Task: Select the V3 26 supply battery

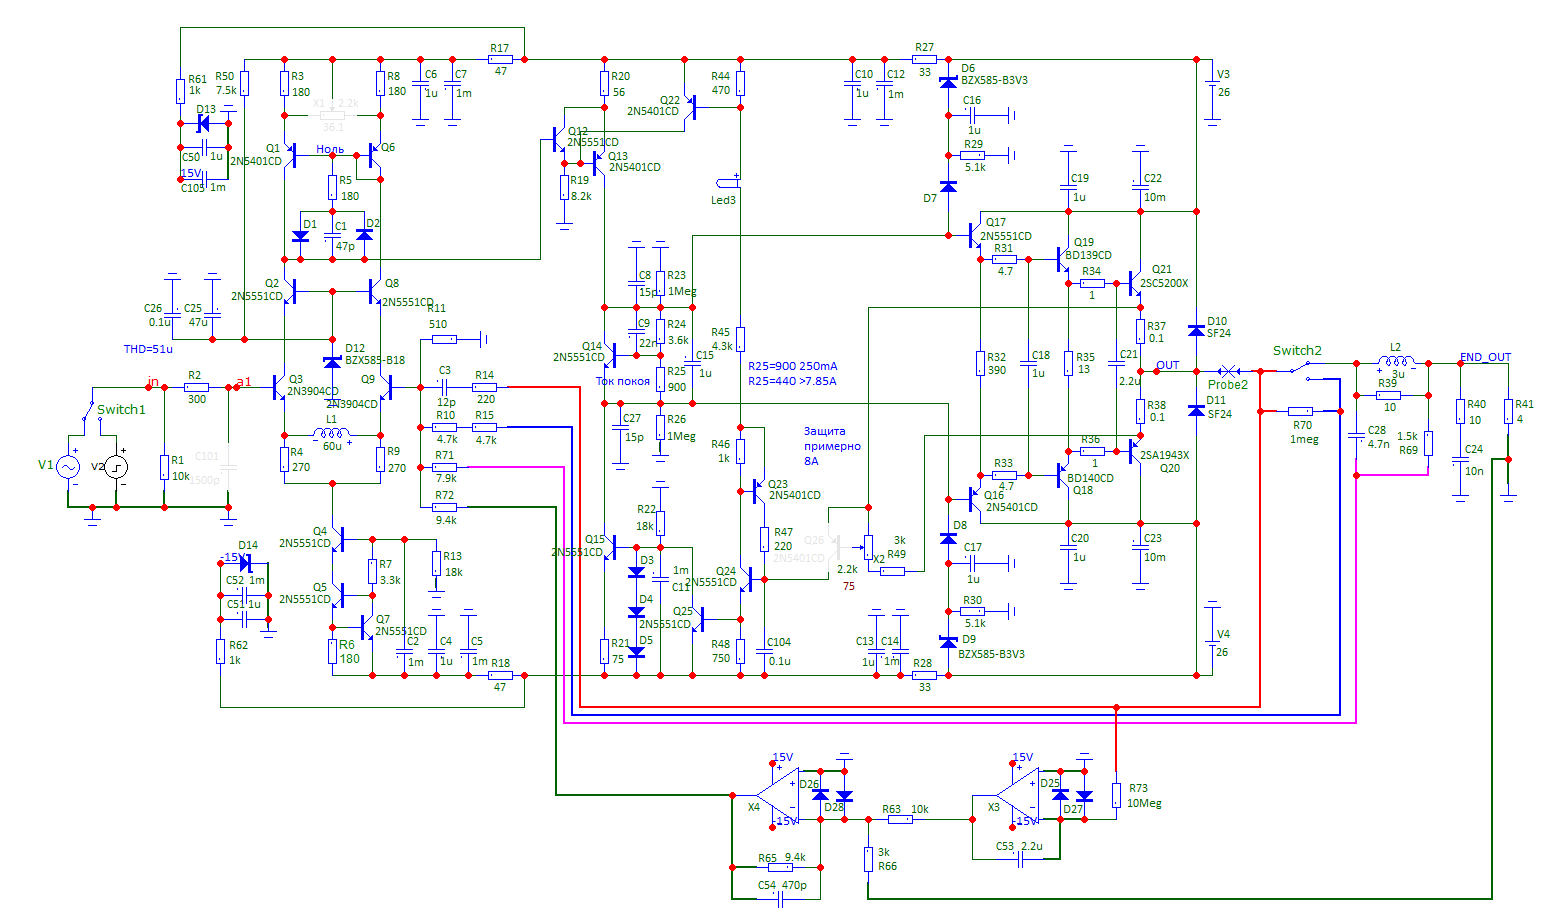Action: [x=1212, y=84]
